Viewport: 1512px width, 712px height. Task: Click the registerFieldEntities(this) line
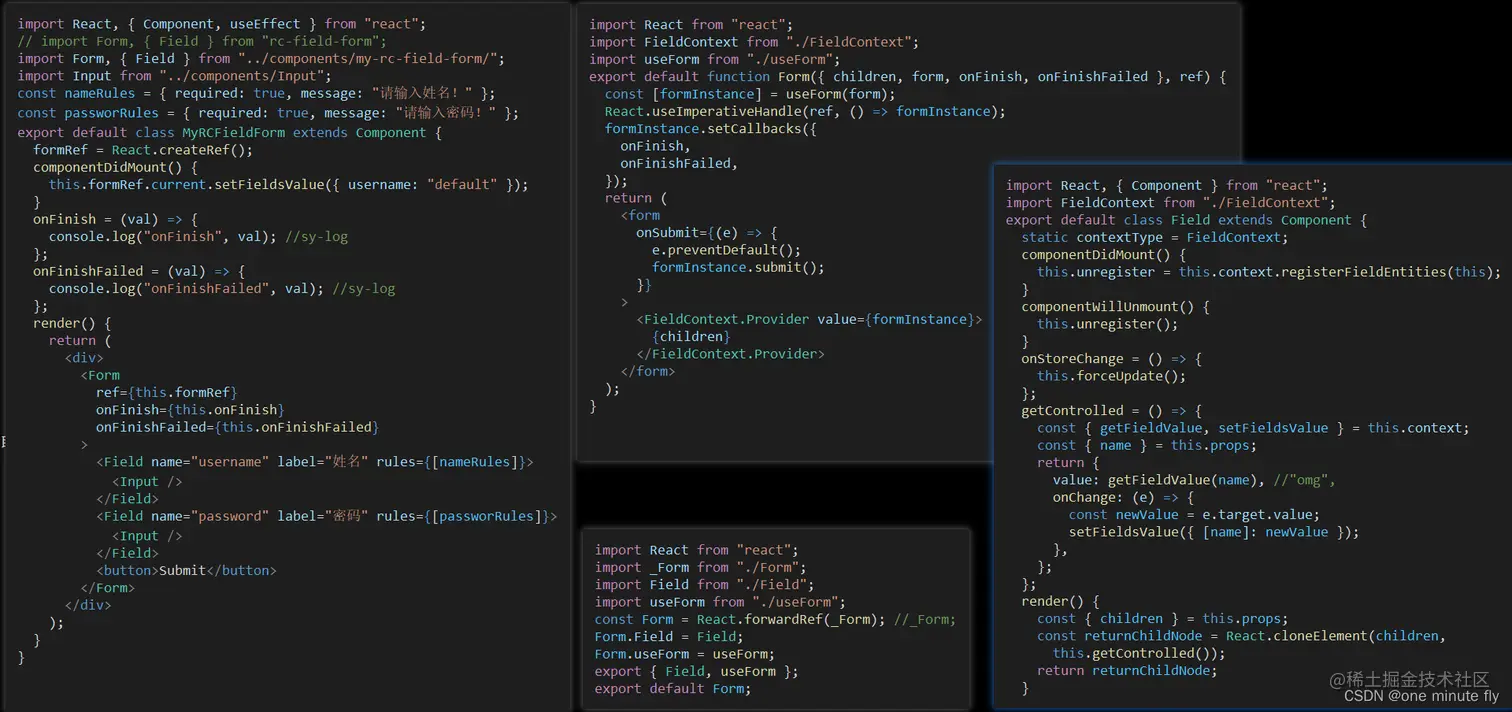point(1269,272)
